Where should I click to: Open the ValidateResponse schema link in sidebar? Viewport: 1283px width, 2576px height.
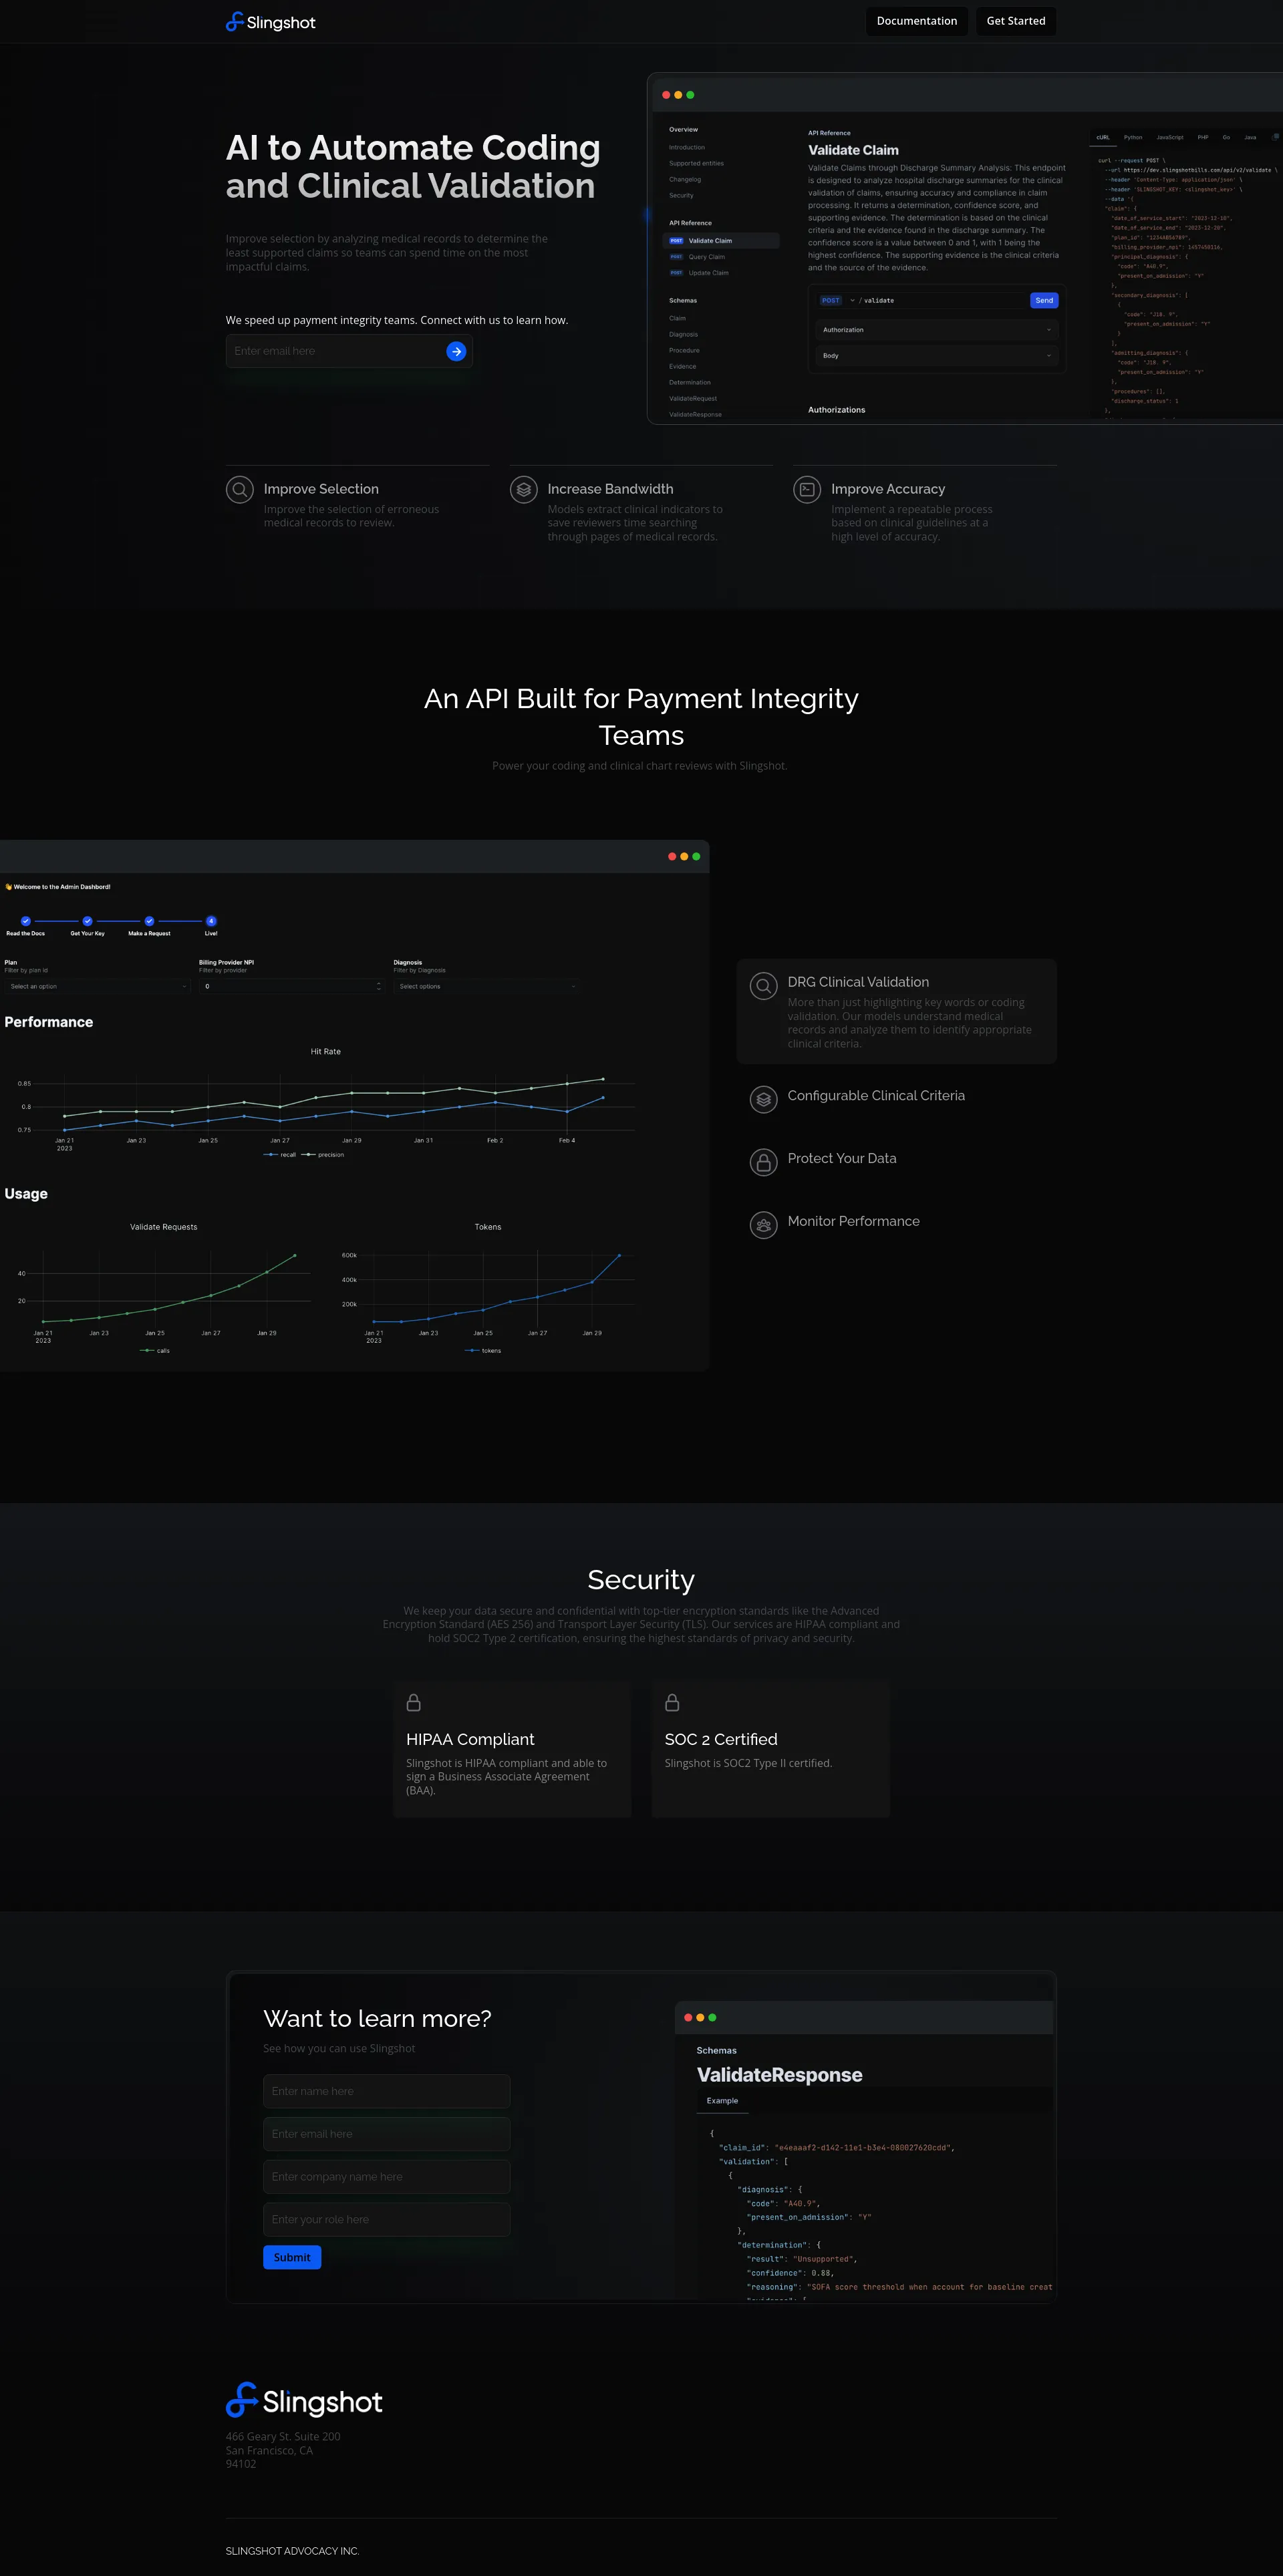(695, 414)
